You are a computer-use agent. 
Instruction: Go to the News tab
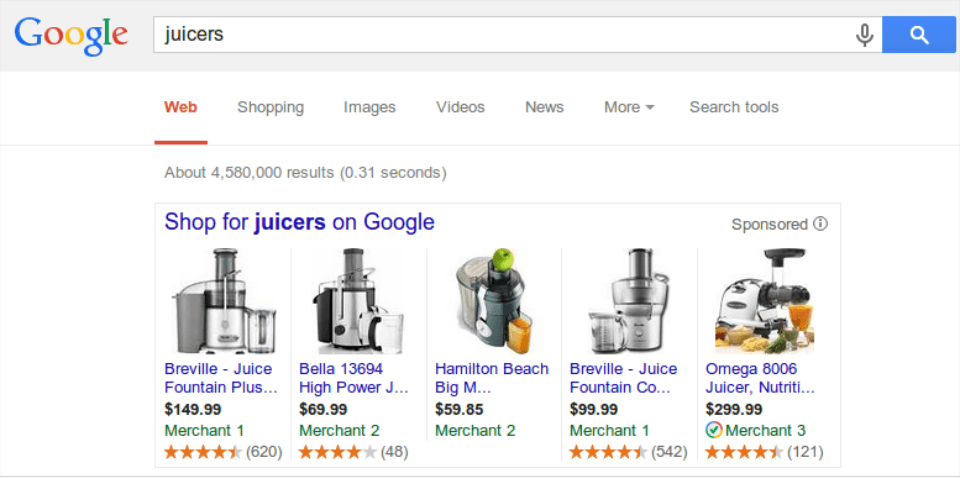click(544, 107)
